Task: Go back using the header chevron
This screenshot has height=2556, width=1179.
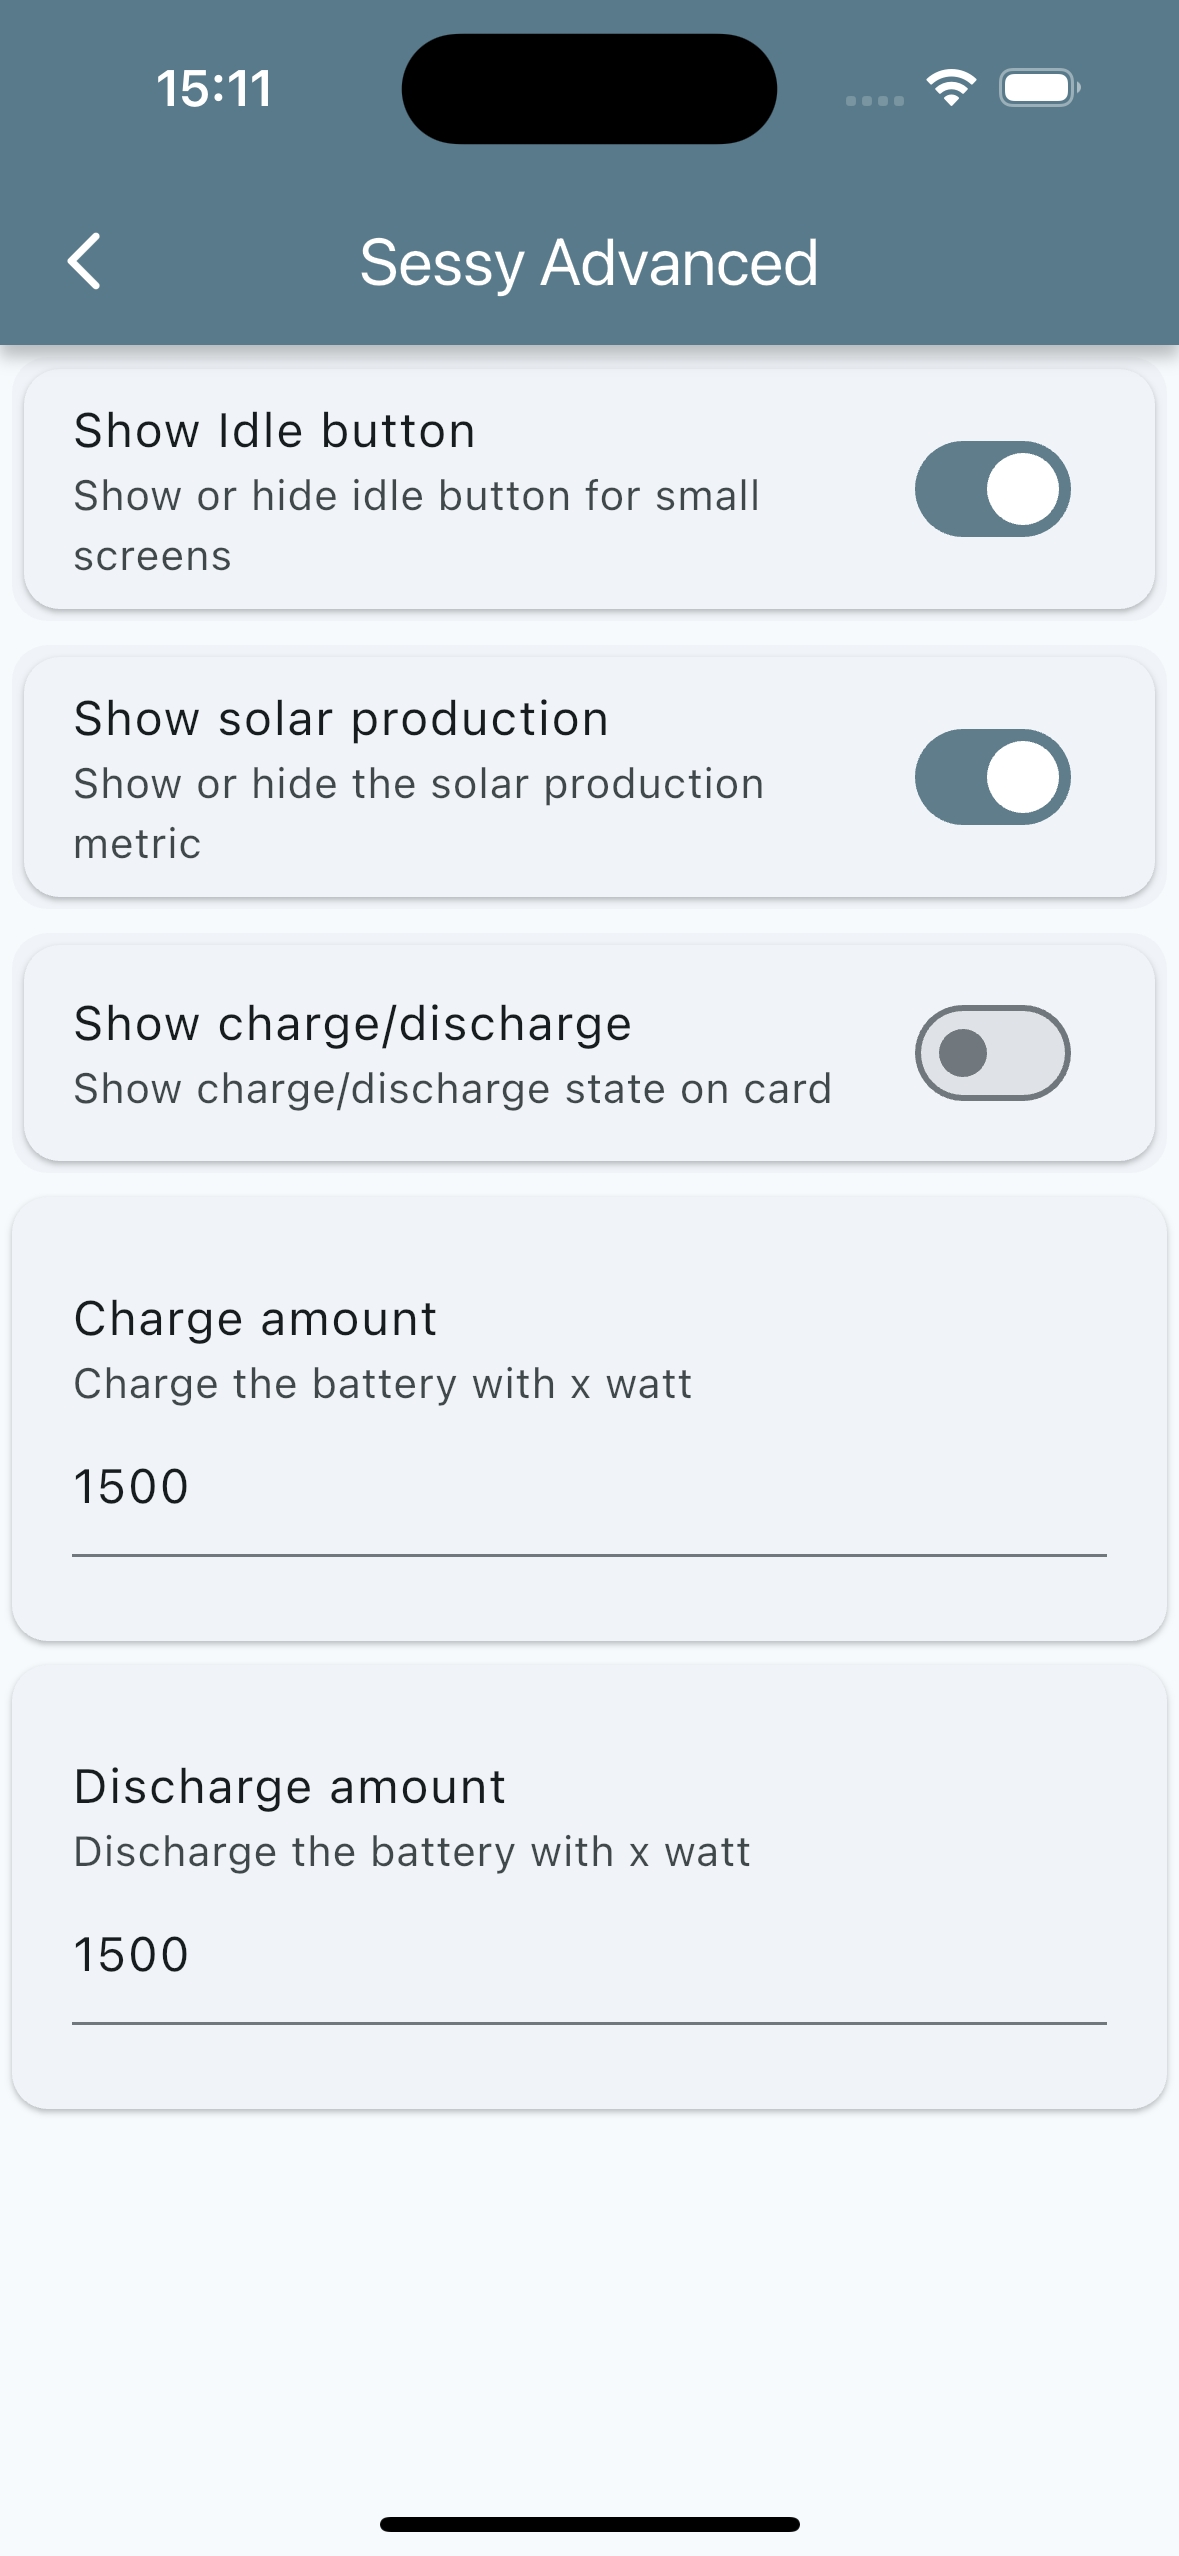Action: (x=85, y=262)
